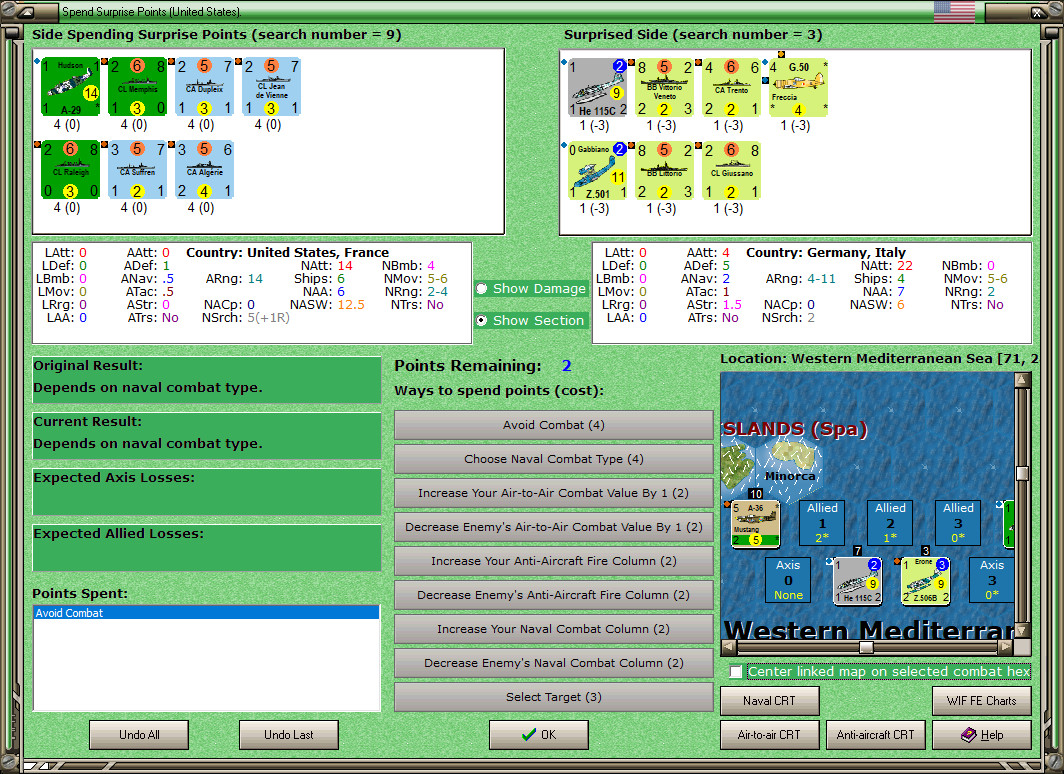The height and width of the screenshot is (774, 1064).
Task: Click the A-36 Mustang unit on map
Action: [x=755, y=524]
